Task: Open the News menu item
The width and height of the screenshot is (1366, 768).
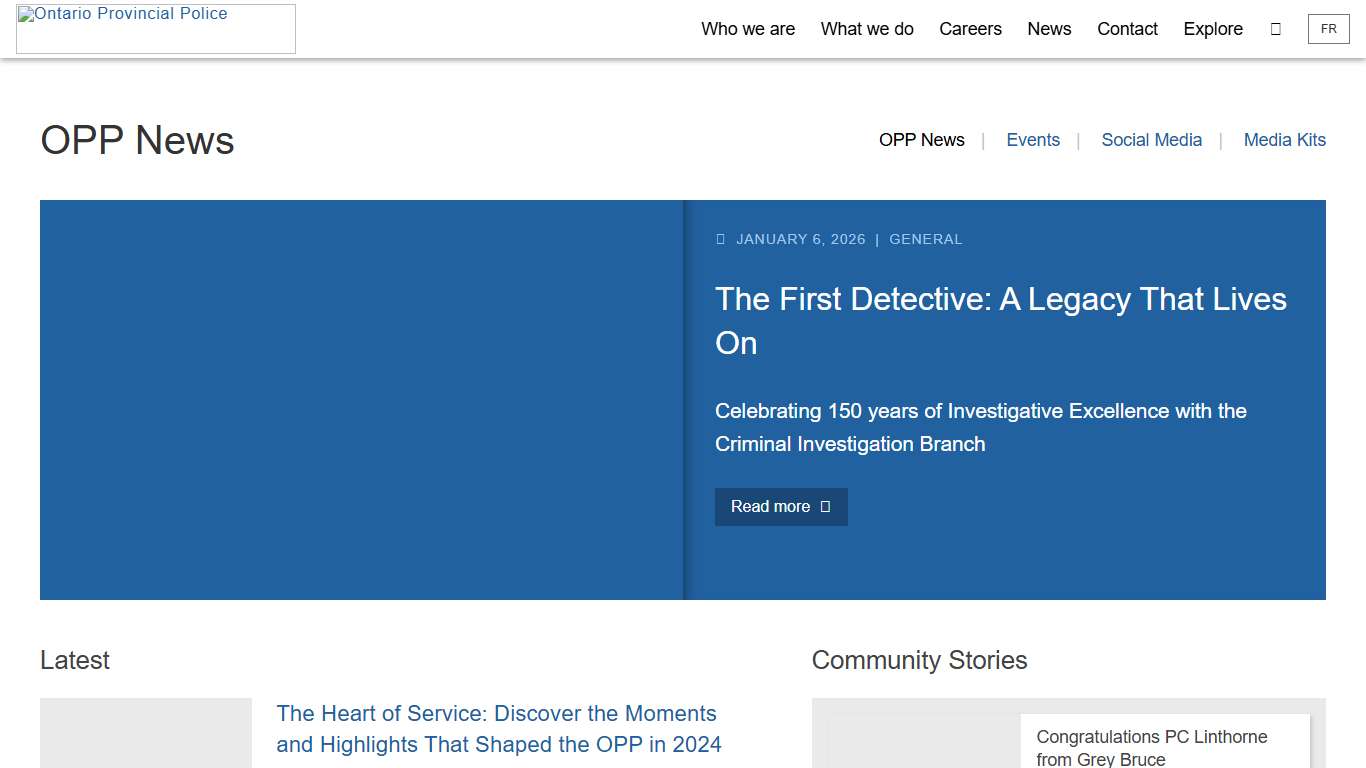Action: 1049,29
